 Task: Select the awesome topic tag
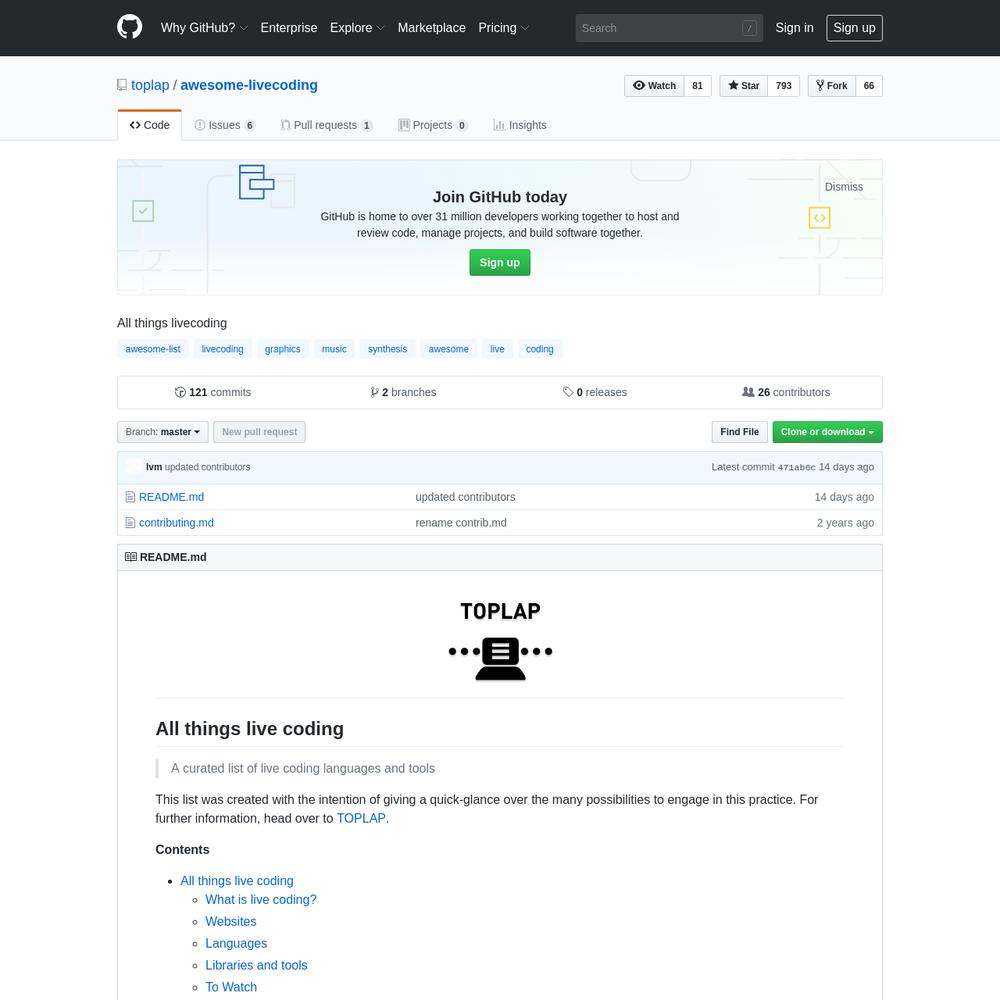(x=448, y=349)
